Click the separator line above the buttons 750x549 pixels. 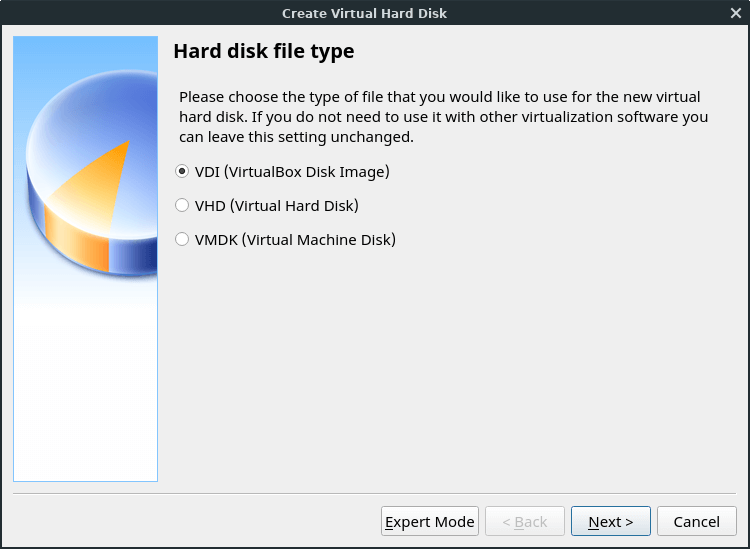point(375,493)
